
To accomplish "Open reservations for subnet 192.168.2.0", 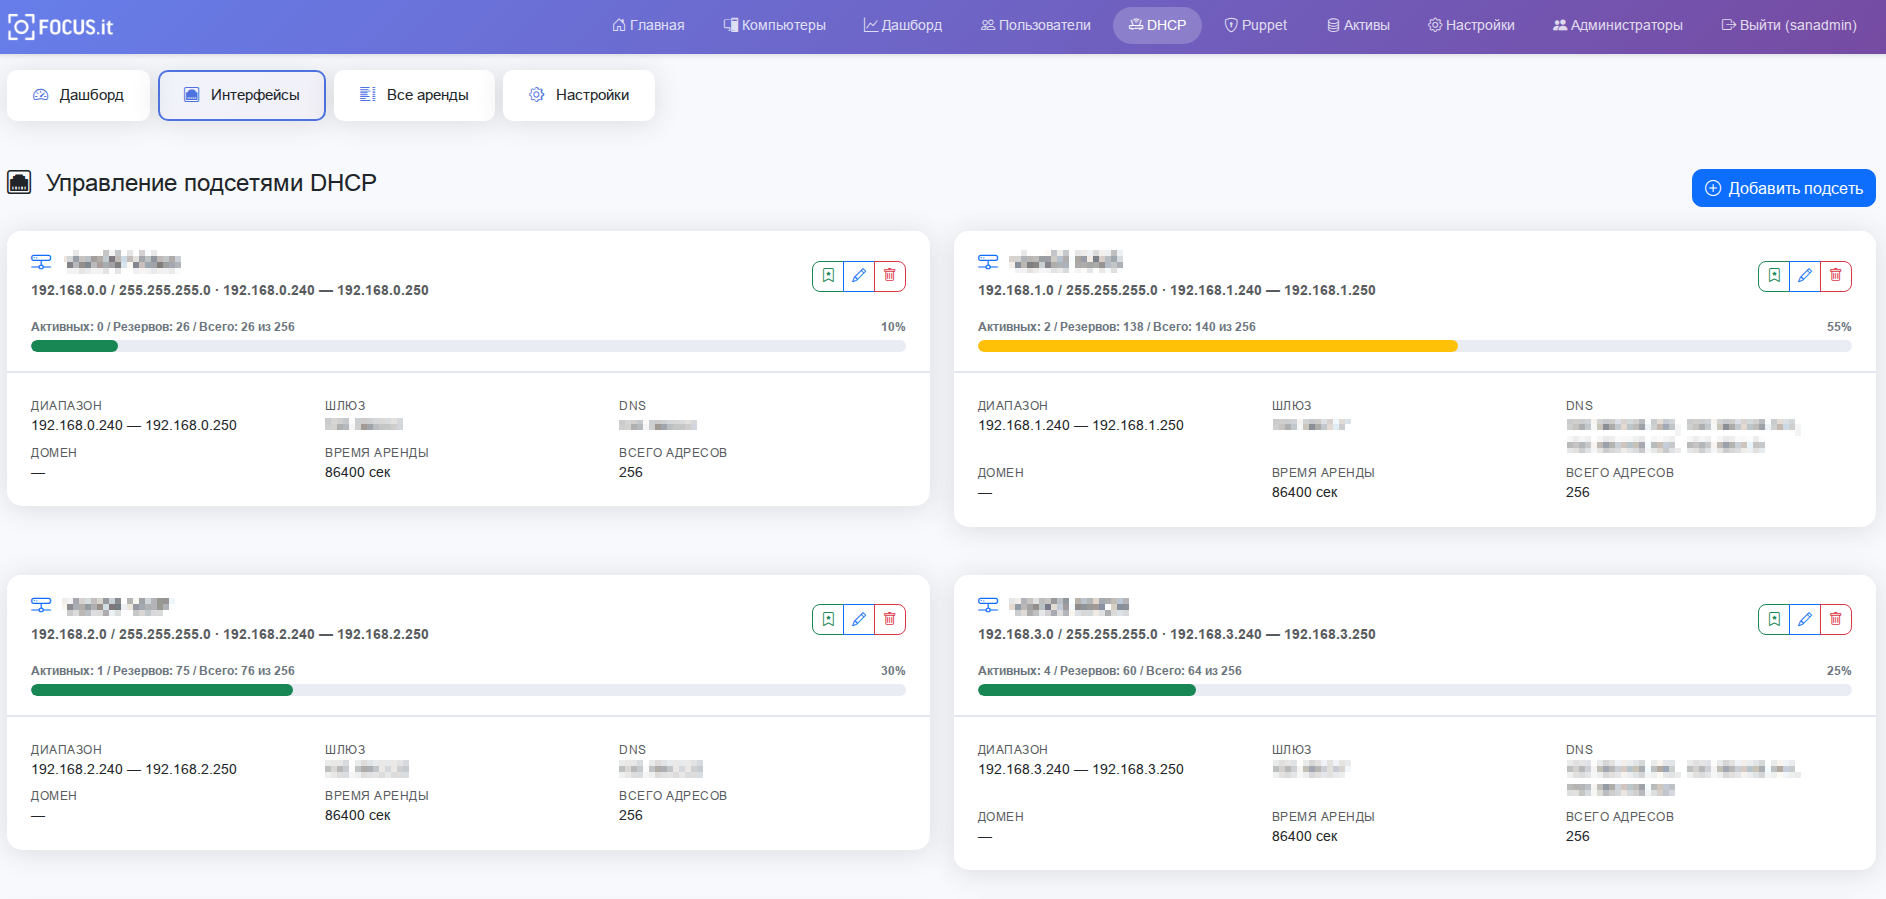I will coord(828,620).
